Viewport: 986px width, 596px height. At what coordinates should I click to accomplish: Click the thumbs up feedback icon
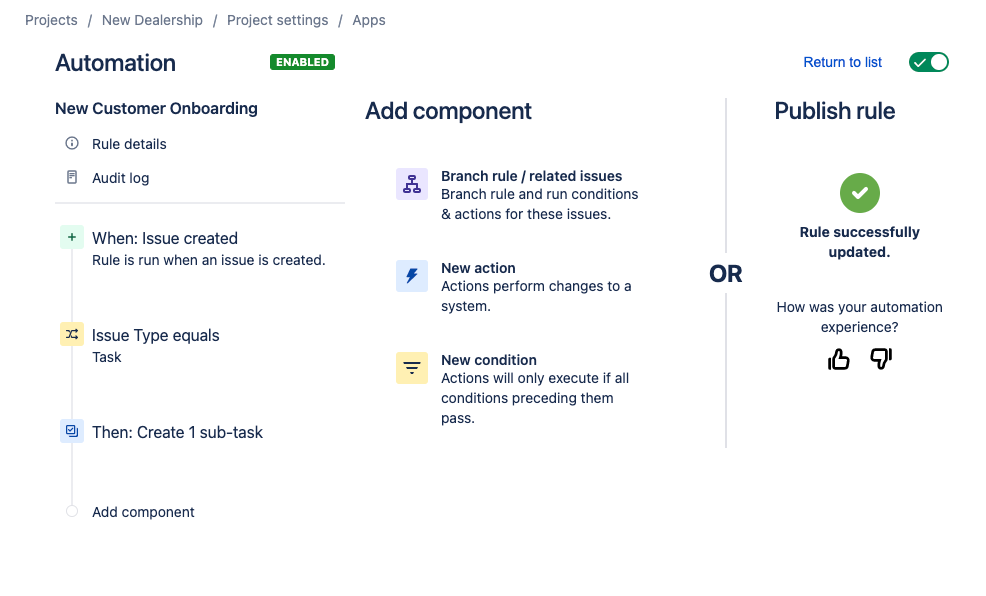pyautogui.click(x=838, y=359)
